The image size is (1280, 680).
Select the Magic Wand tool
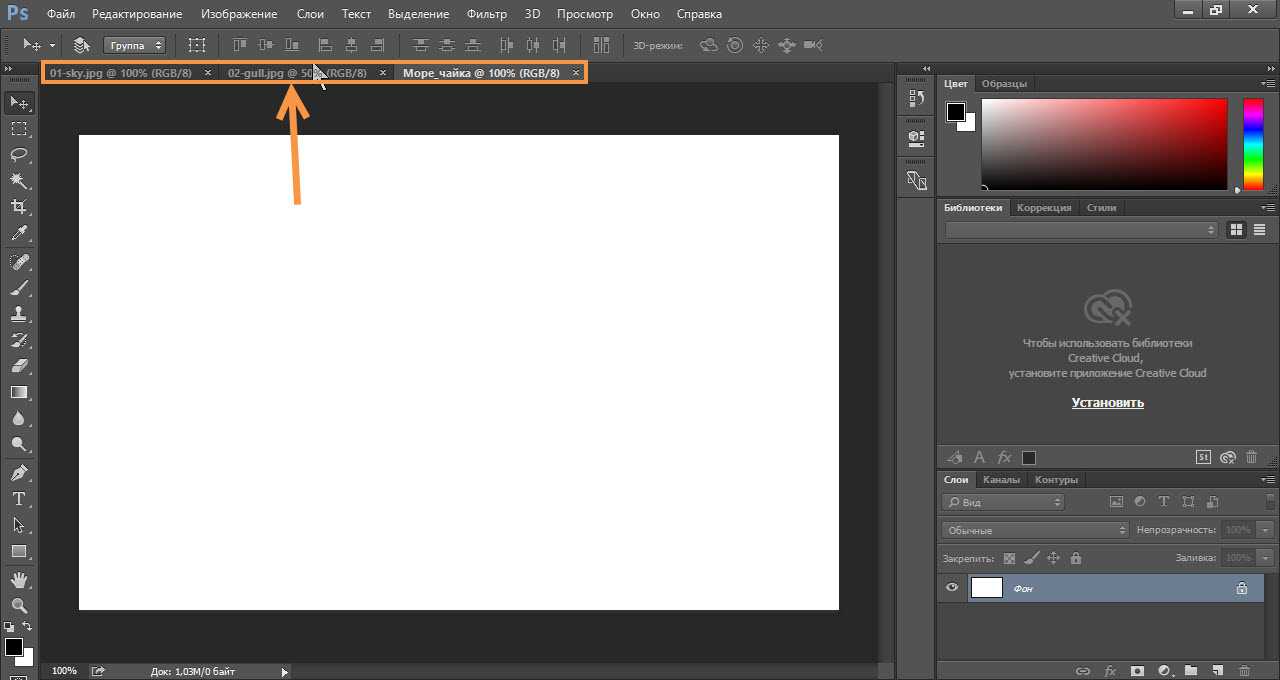(19, 181)
